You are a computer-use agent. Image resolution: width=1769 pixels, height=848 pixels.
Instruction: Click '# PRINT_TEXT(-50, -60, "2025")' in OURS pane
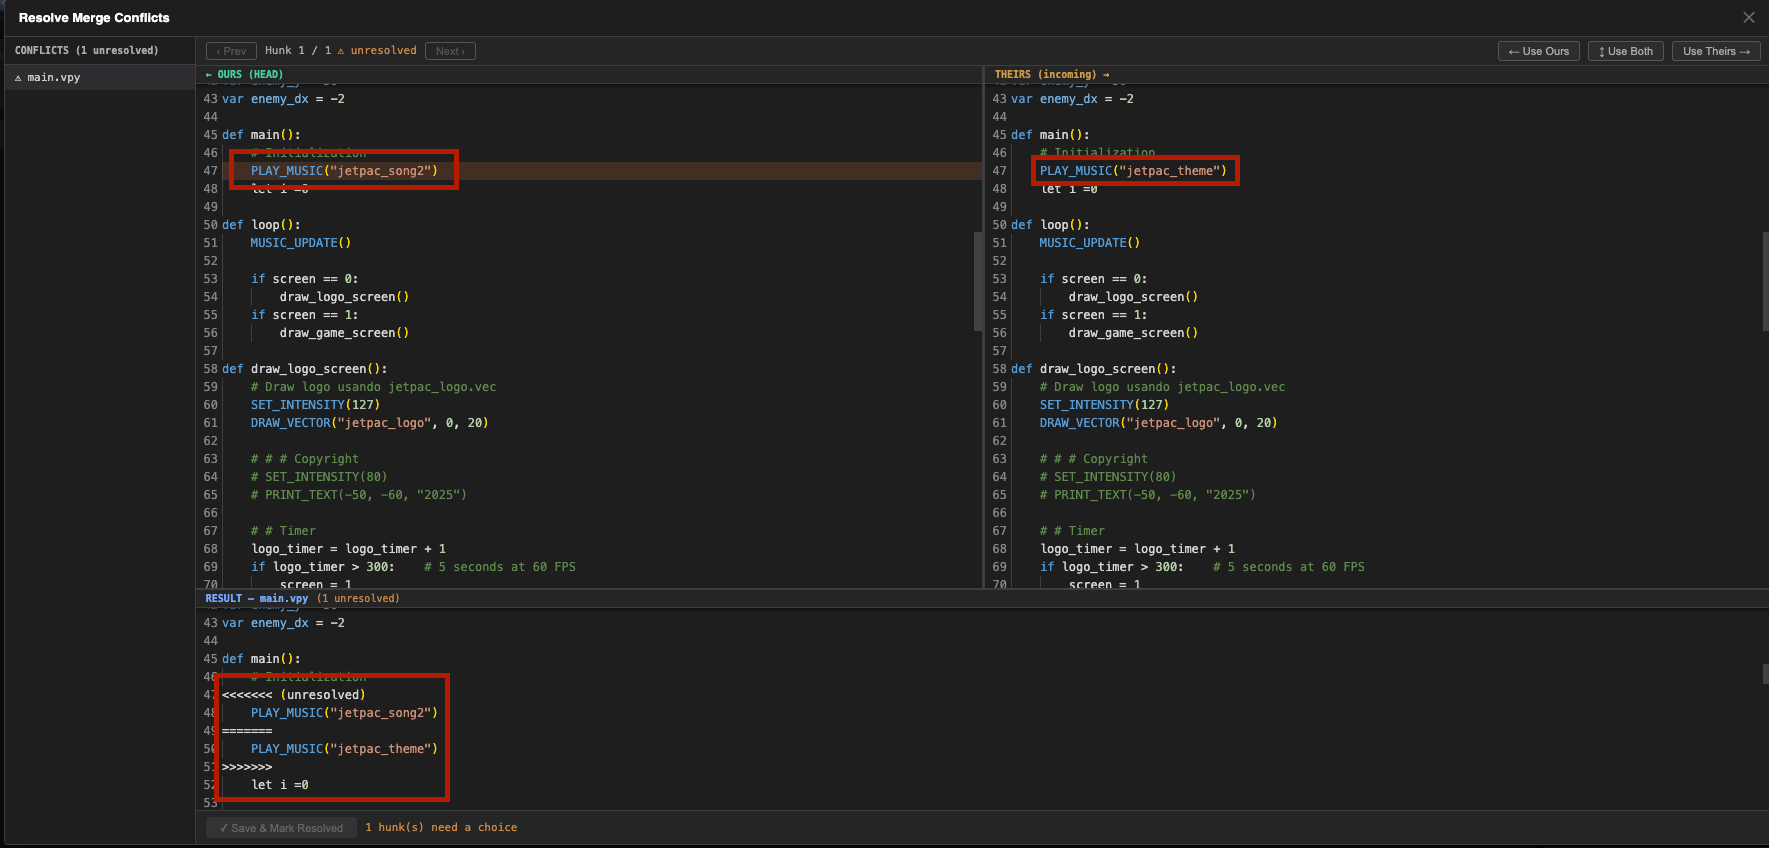tap(358, 495)
